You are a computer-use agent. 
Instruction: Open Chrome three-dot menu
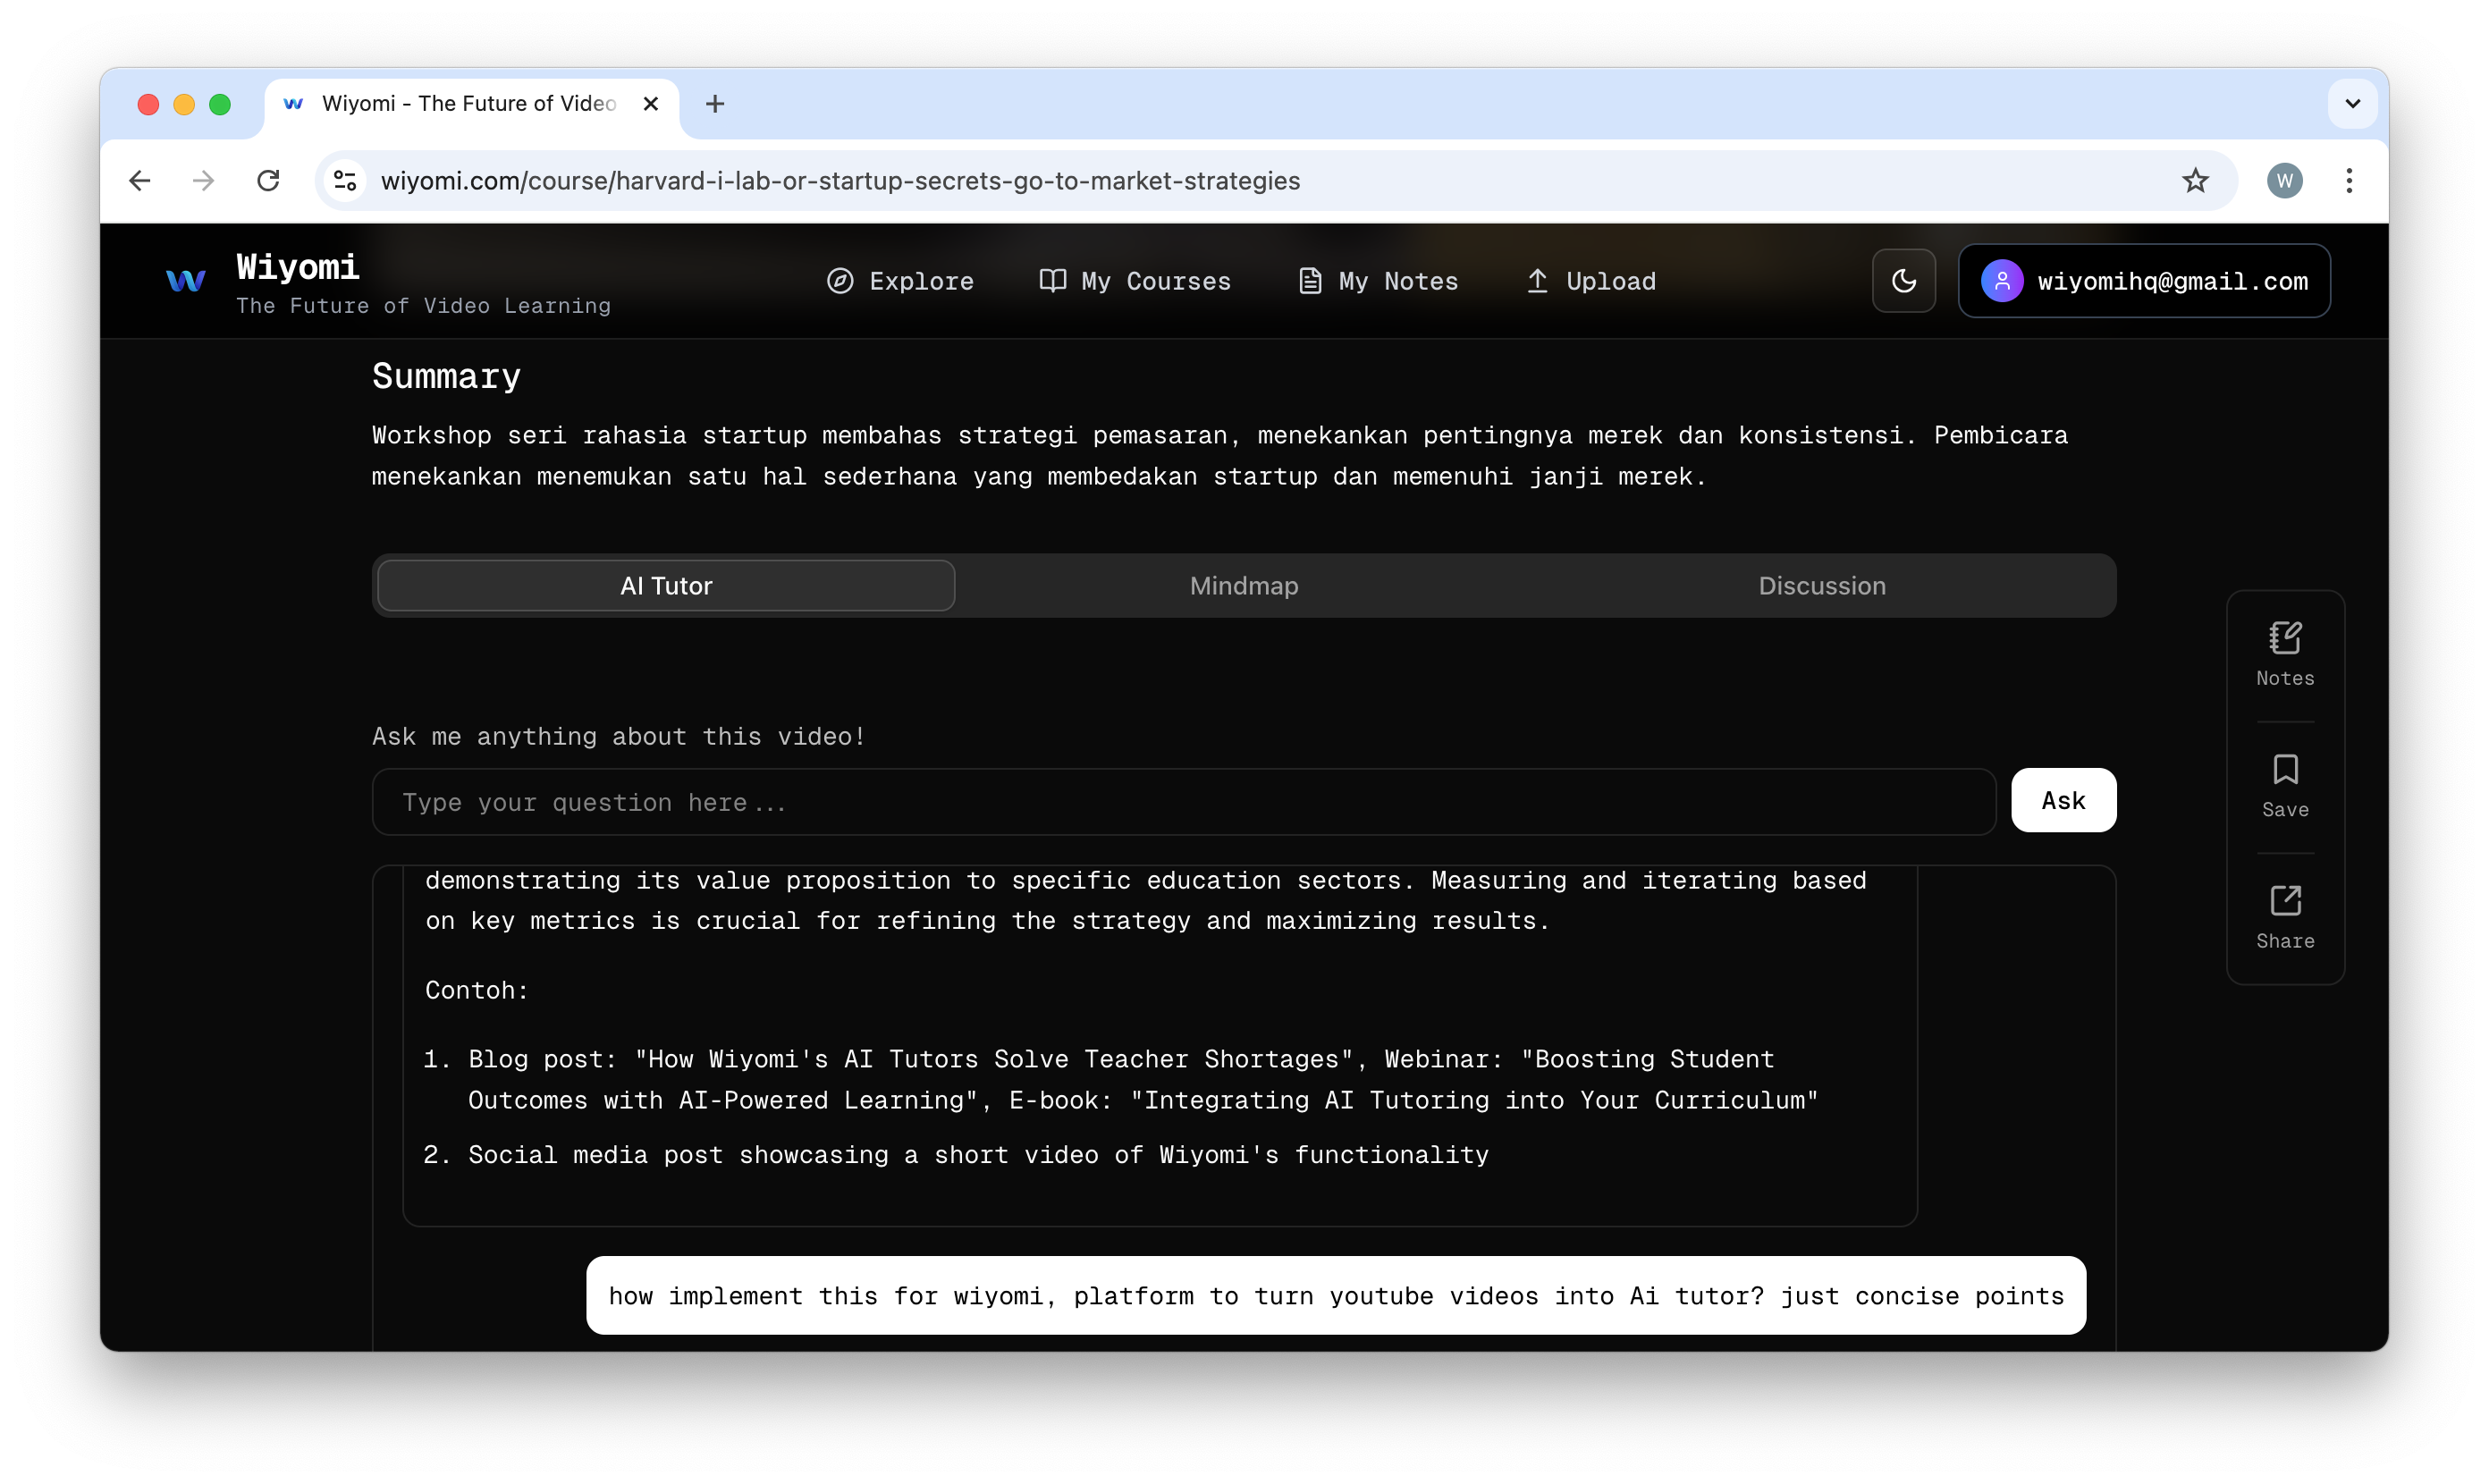2349,181
